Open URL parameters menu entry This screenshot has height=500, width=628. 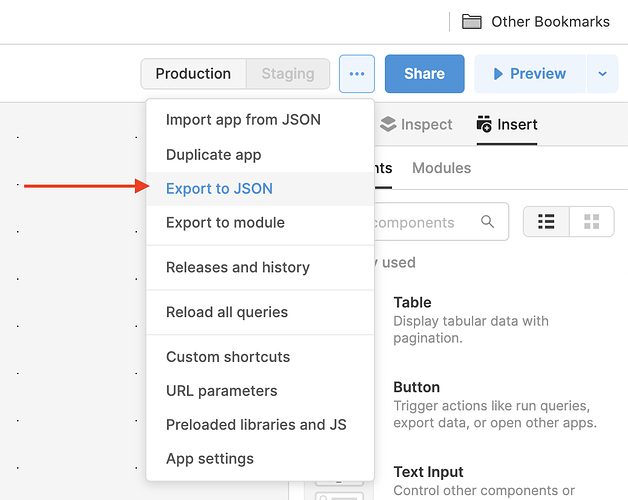point(222,391)
